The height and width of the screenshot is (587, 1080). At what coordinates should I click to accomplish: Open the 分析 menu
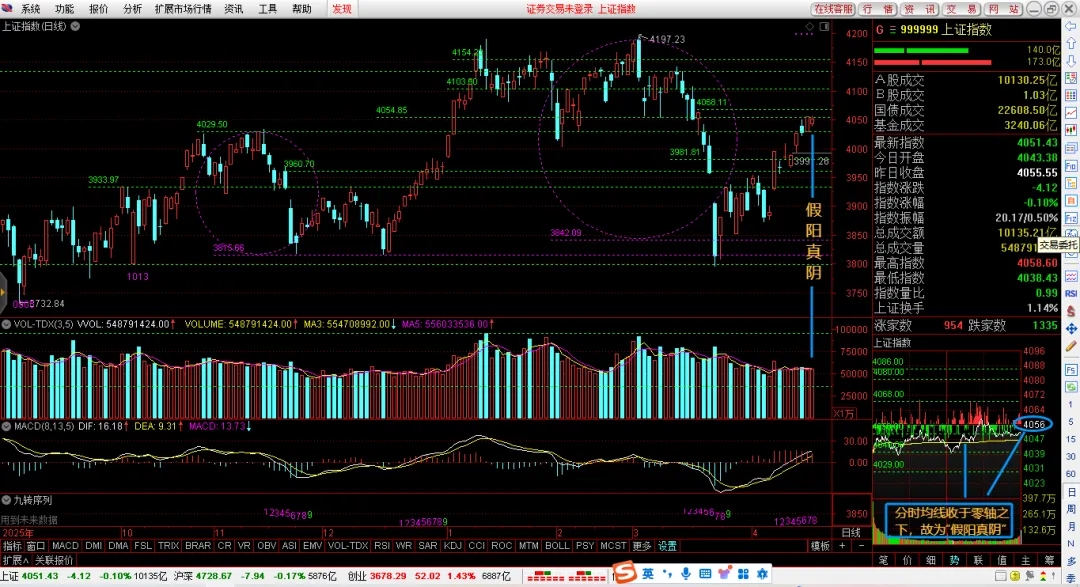pyautogui.click(x=132, y=9)
